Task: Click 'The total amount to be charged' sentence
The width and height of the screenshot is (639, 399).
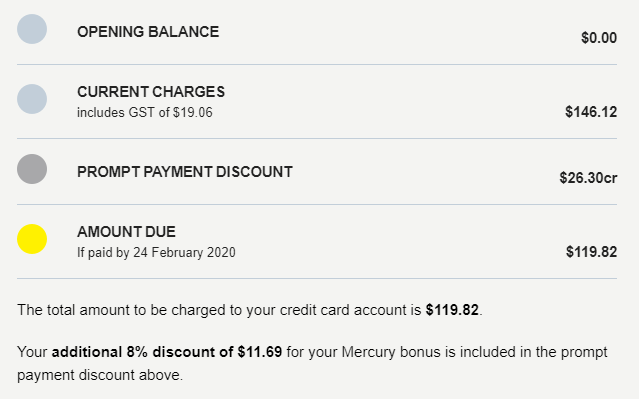Action: (x=249, y=310)
